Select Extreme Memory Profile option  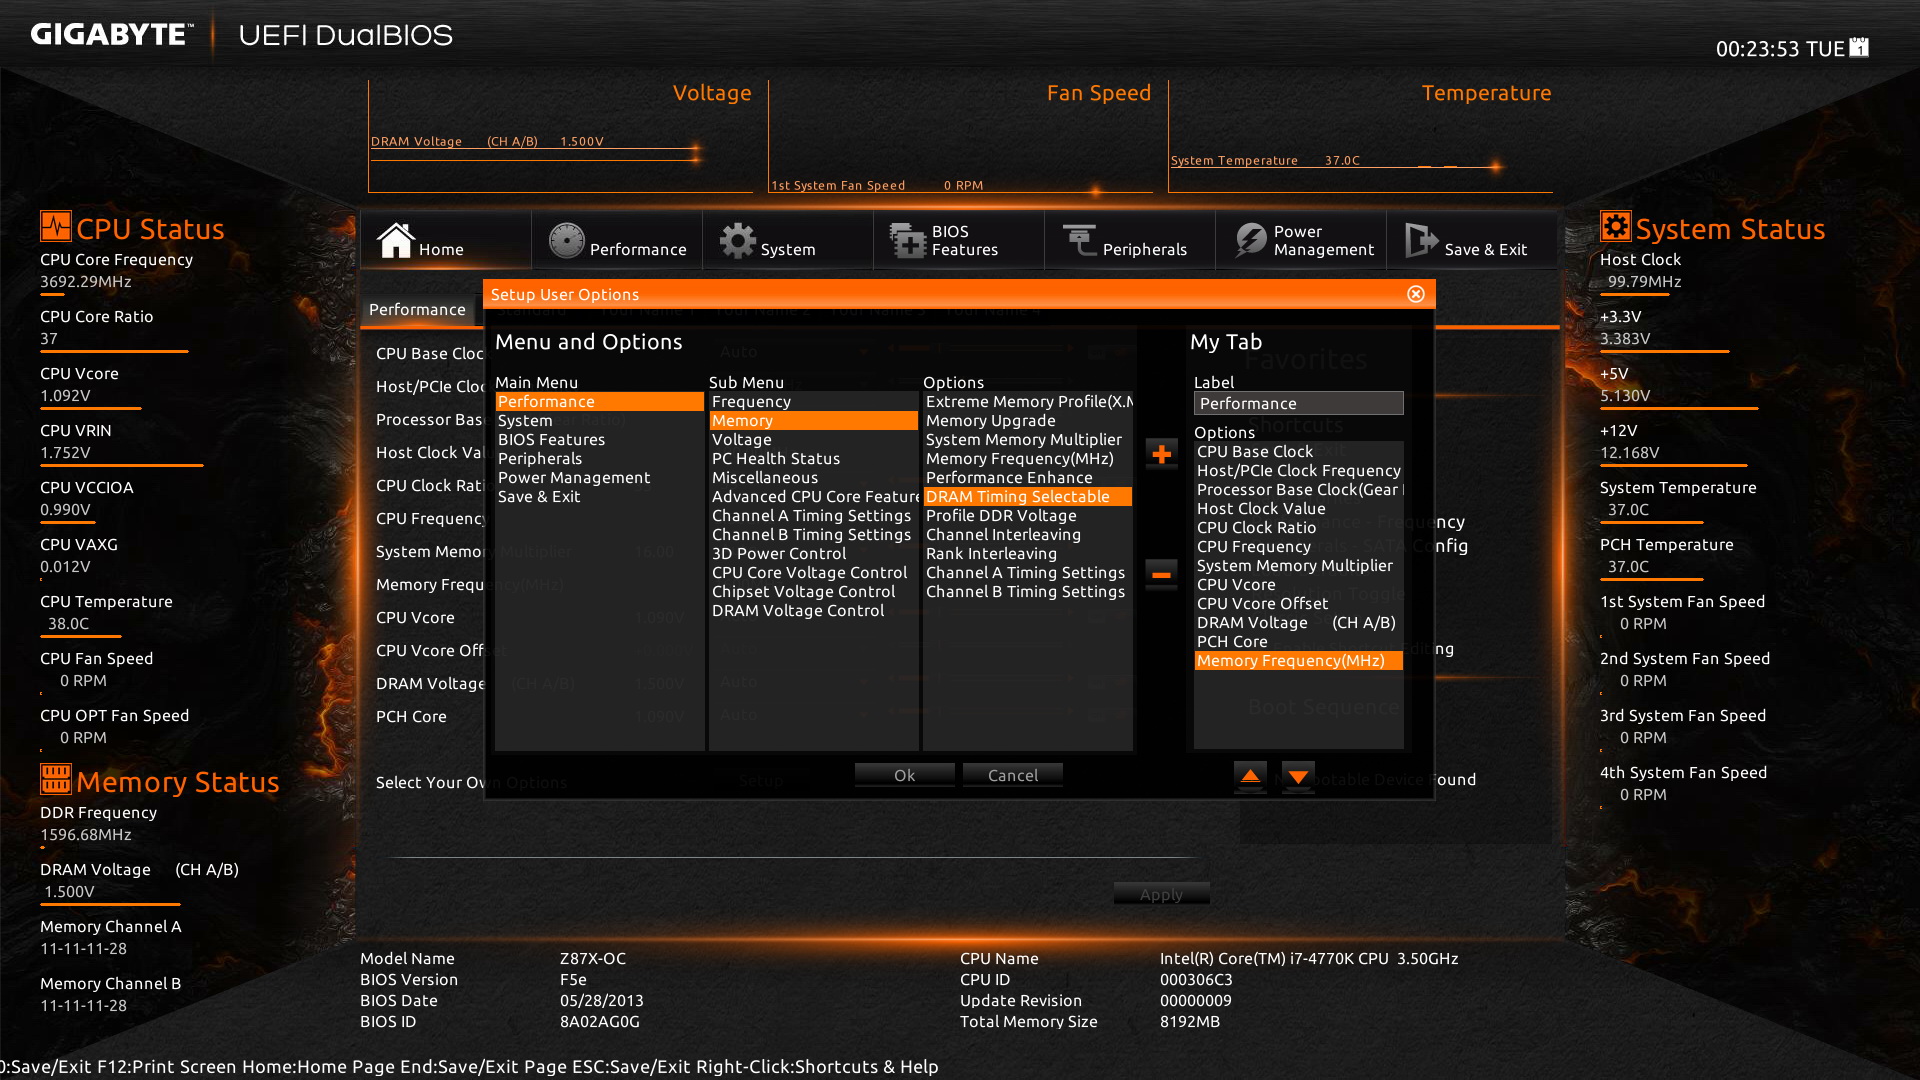1027,401
